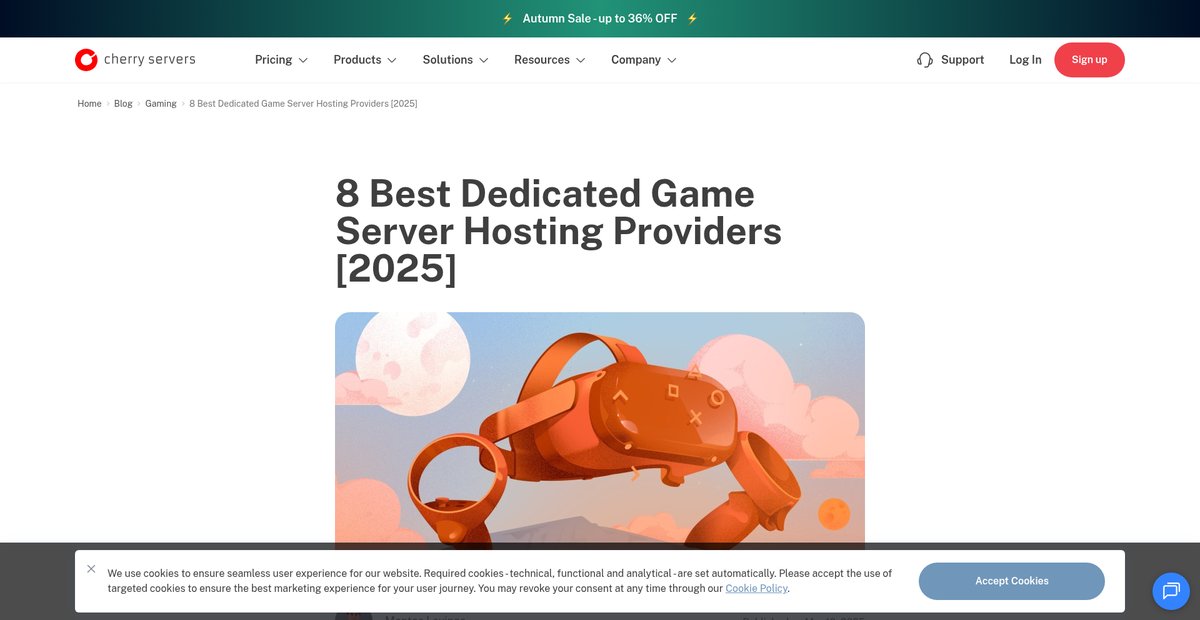Expand the Products dropdown menu
This screenshot has width=1200, height=620.
tap(365, 60)
